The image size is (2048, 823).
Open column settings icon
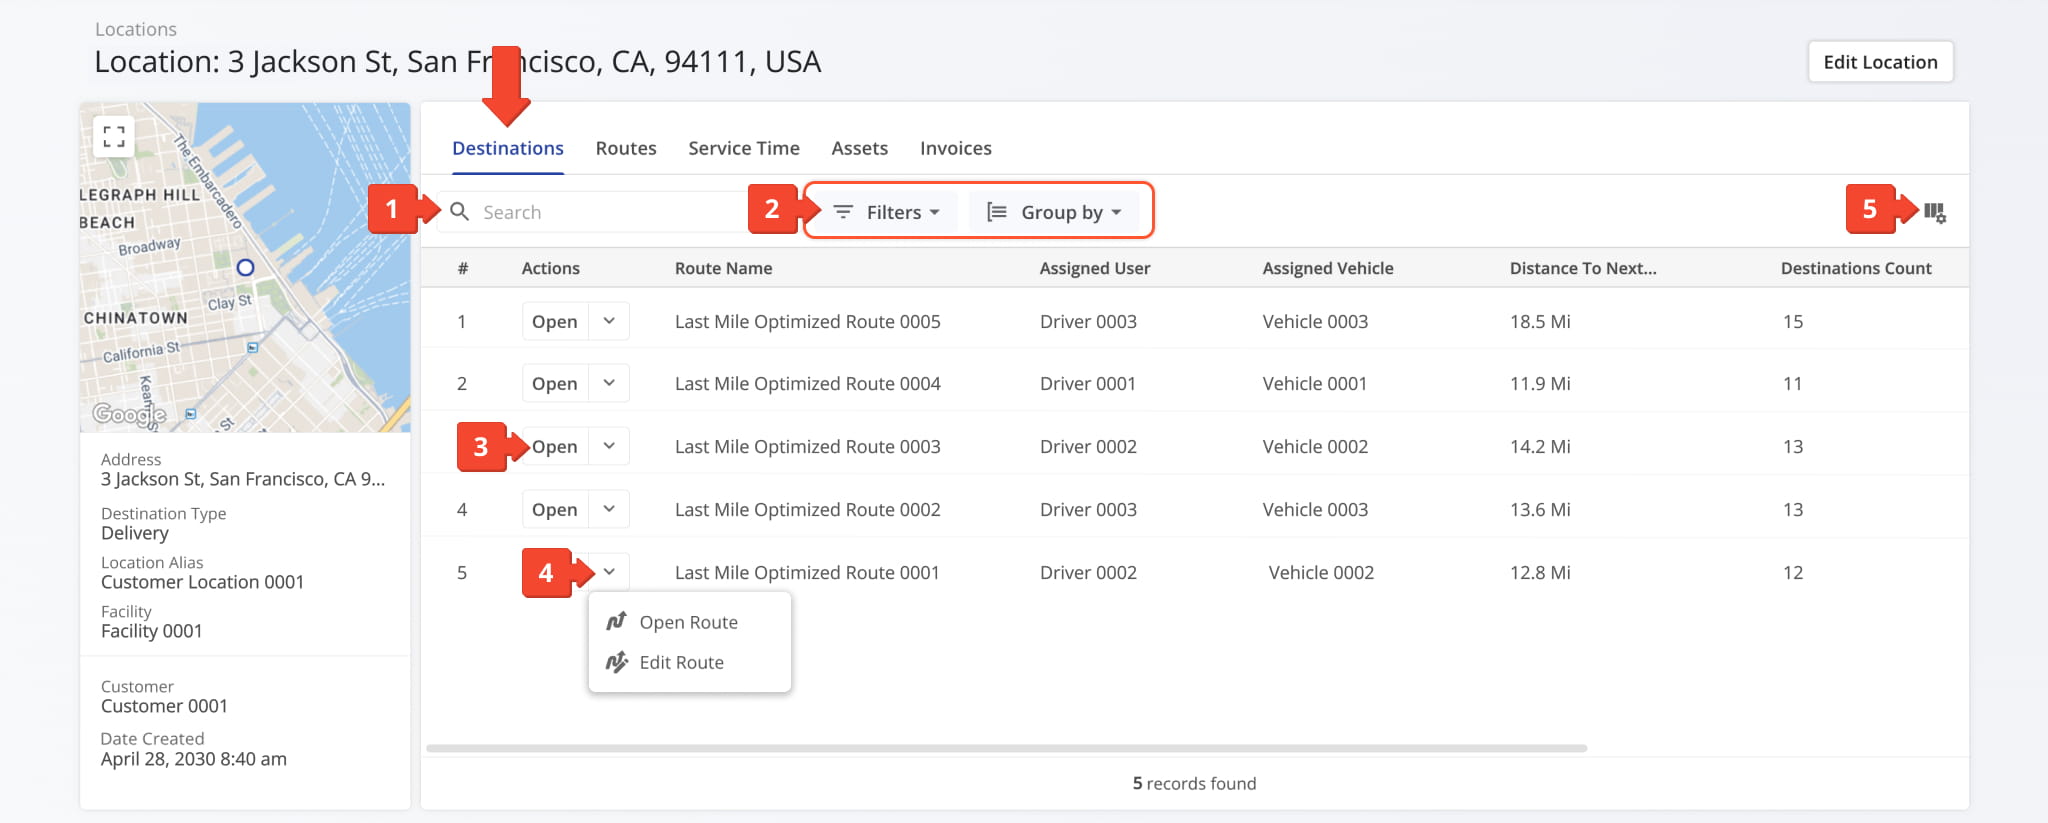point(1935,212)
